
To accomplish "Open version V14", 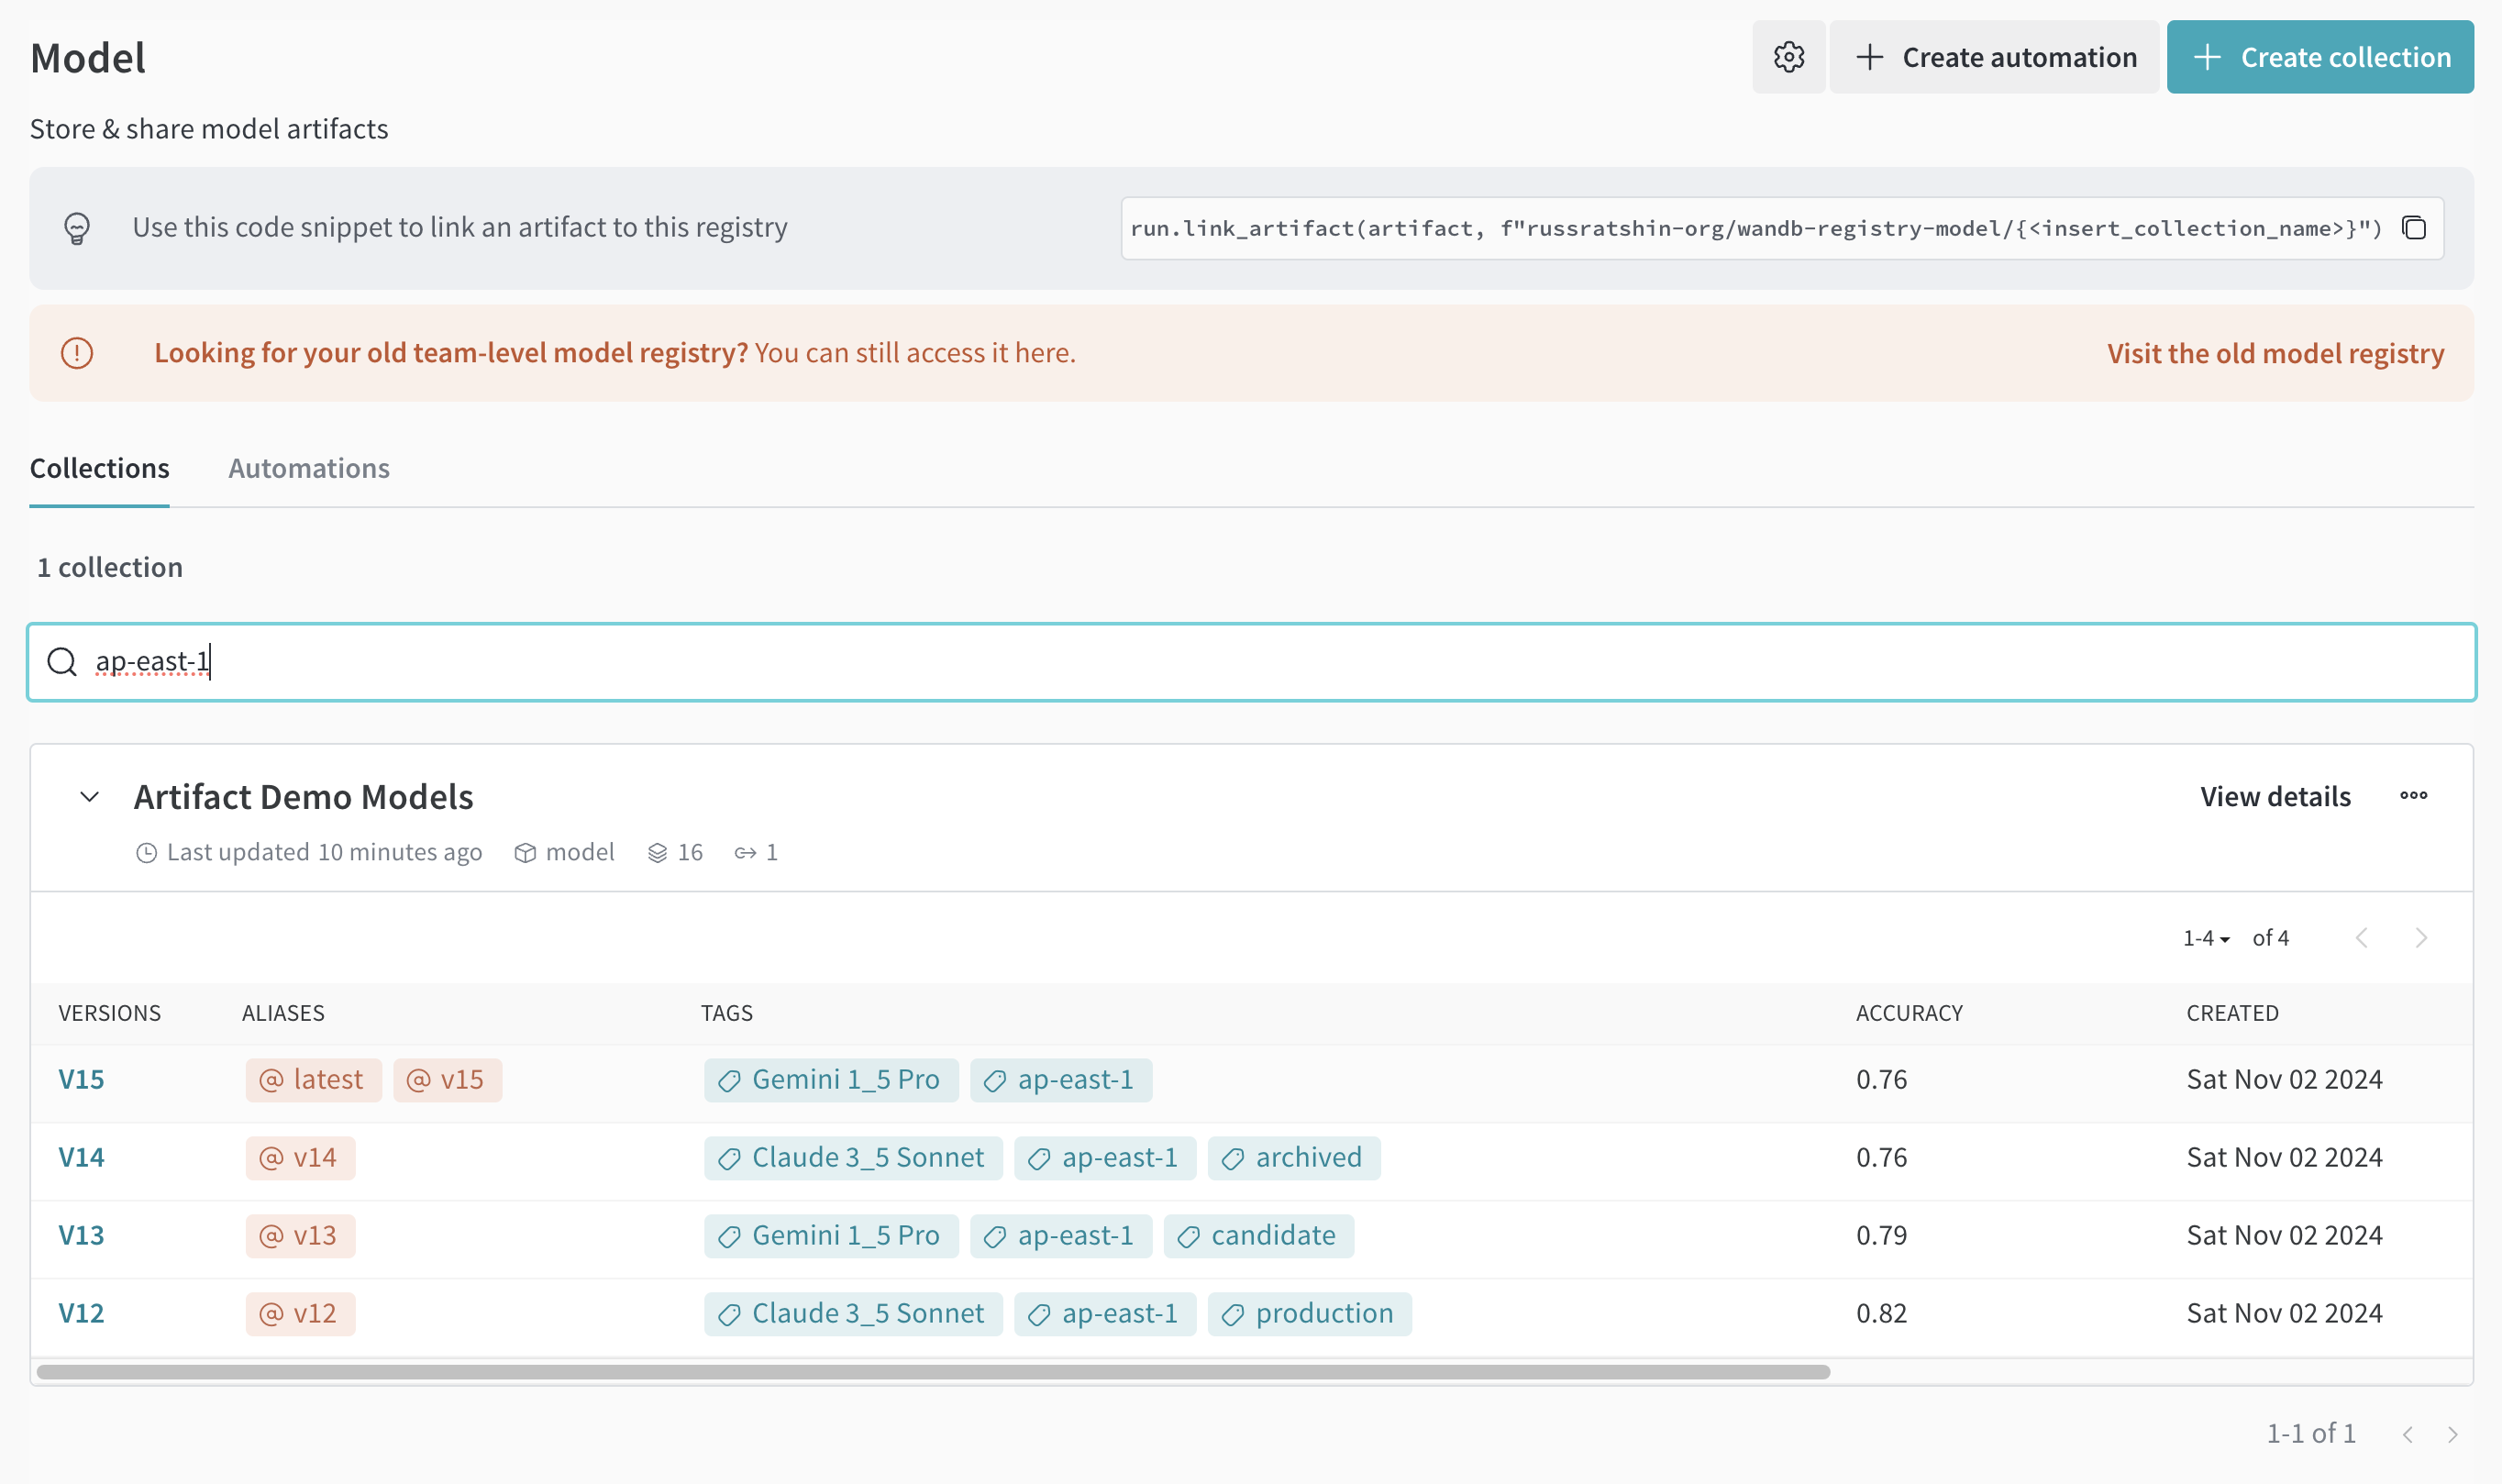I will (x=81, y=1158).
